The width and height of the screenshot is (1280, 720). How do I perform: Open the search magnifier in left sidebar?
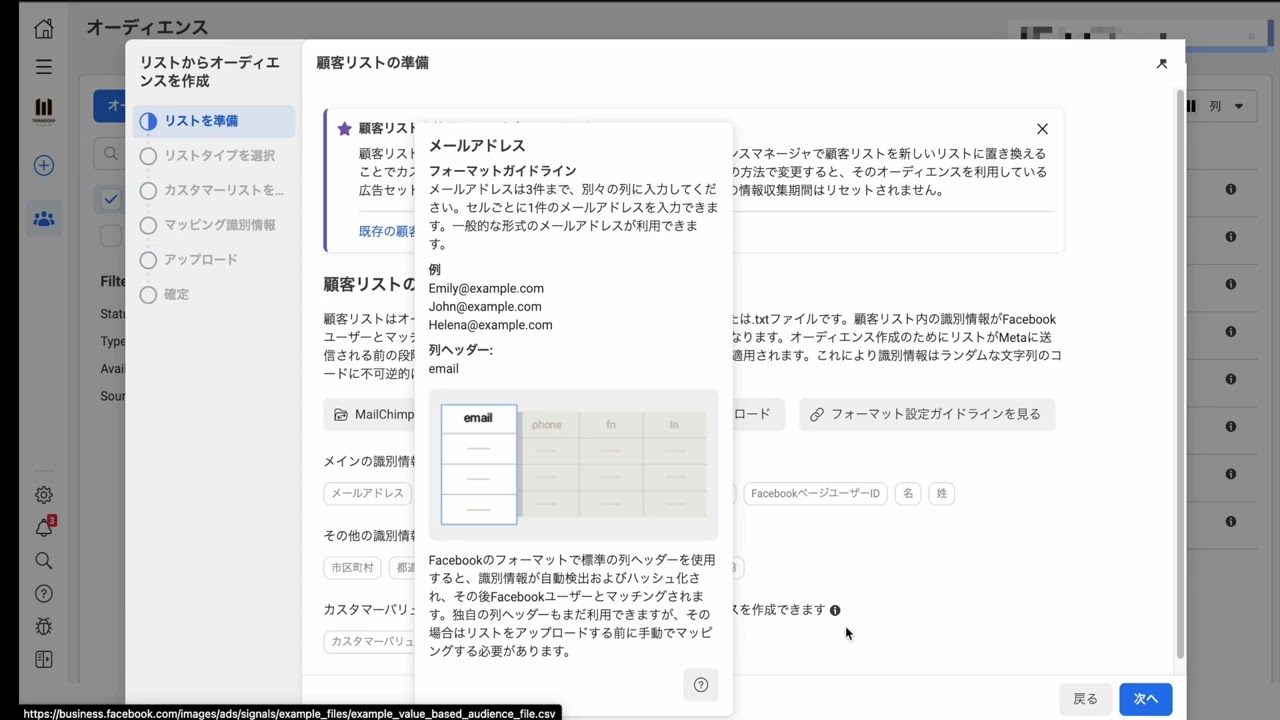point(43,560)
